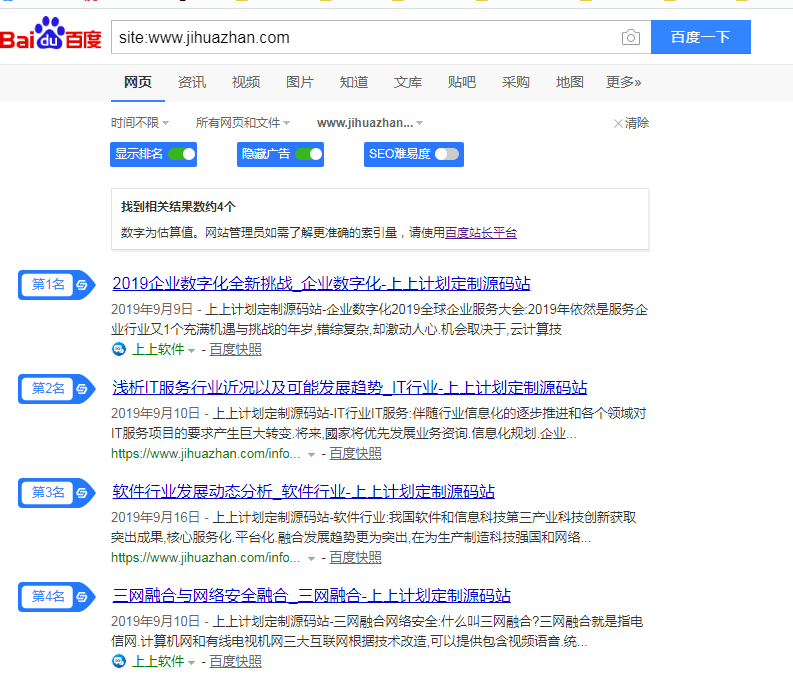This screenshot has height=689, width=793.
Task: Click the swirl icon beside 第3名 badge
Action: point(81,493)
